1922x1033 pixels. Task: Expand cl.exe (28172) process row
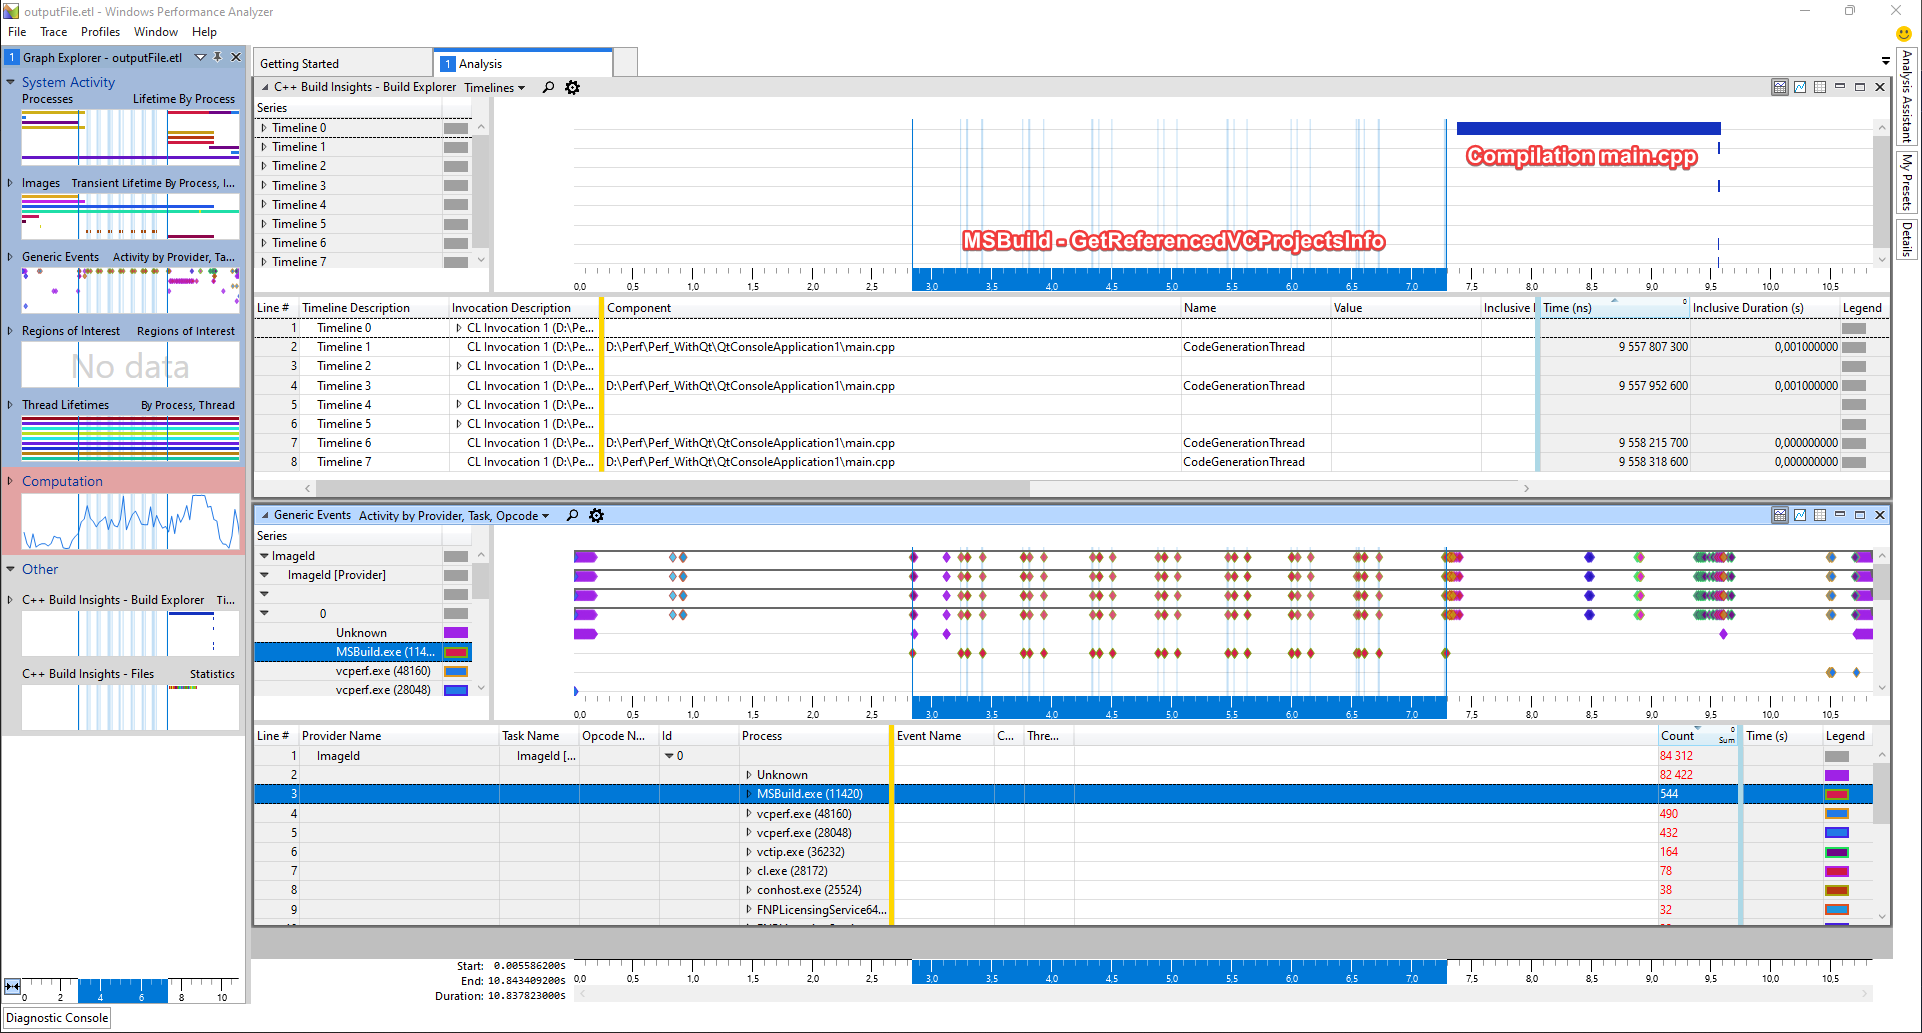748,871
